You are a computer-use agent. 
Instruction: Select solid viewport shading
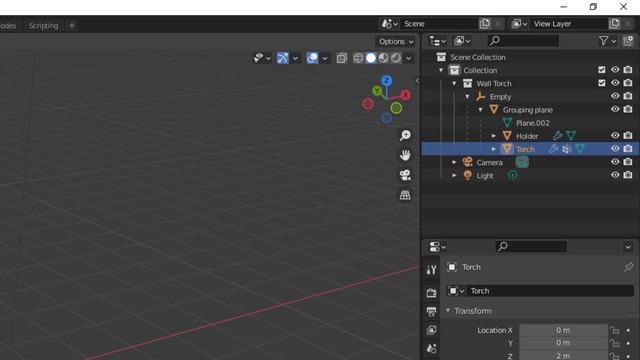click(371, 58)
